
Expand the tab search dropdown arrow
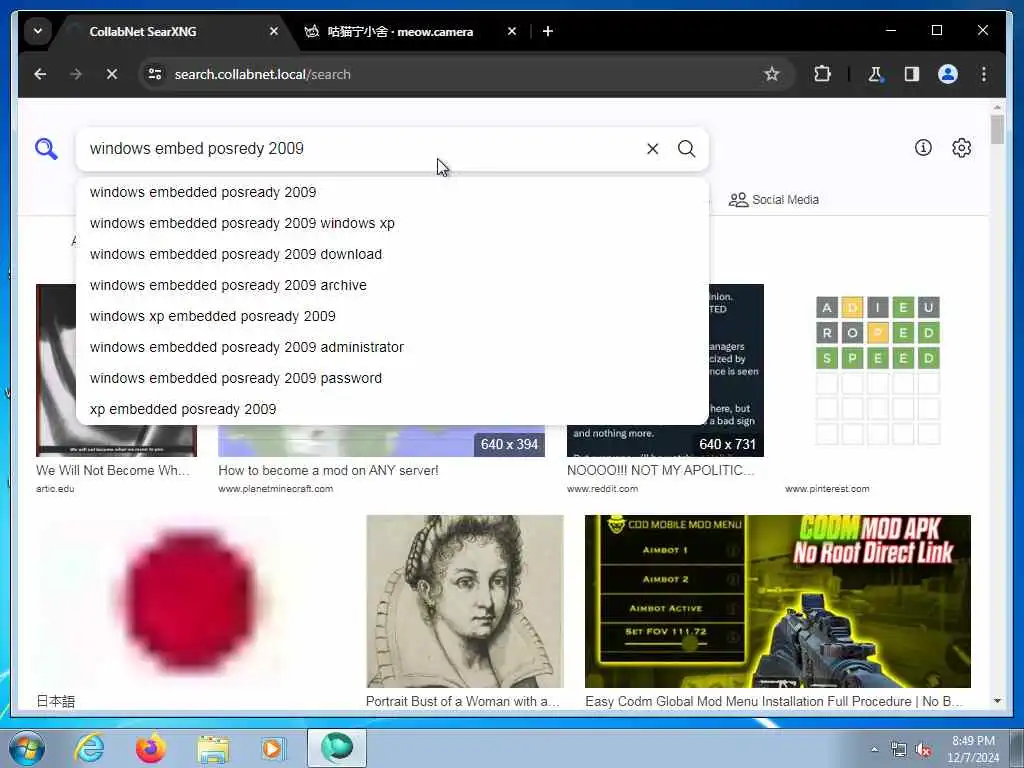(x=38, y=31)
